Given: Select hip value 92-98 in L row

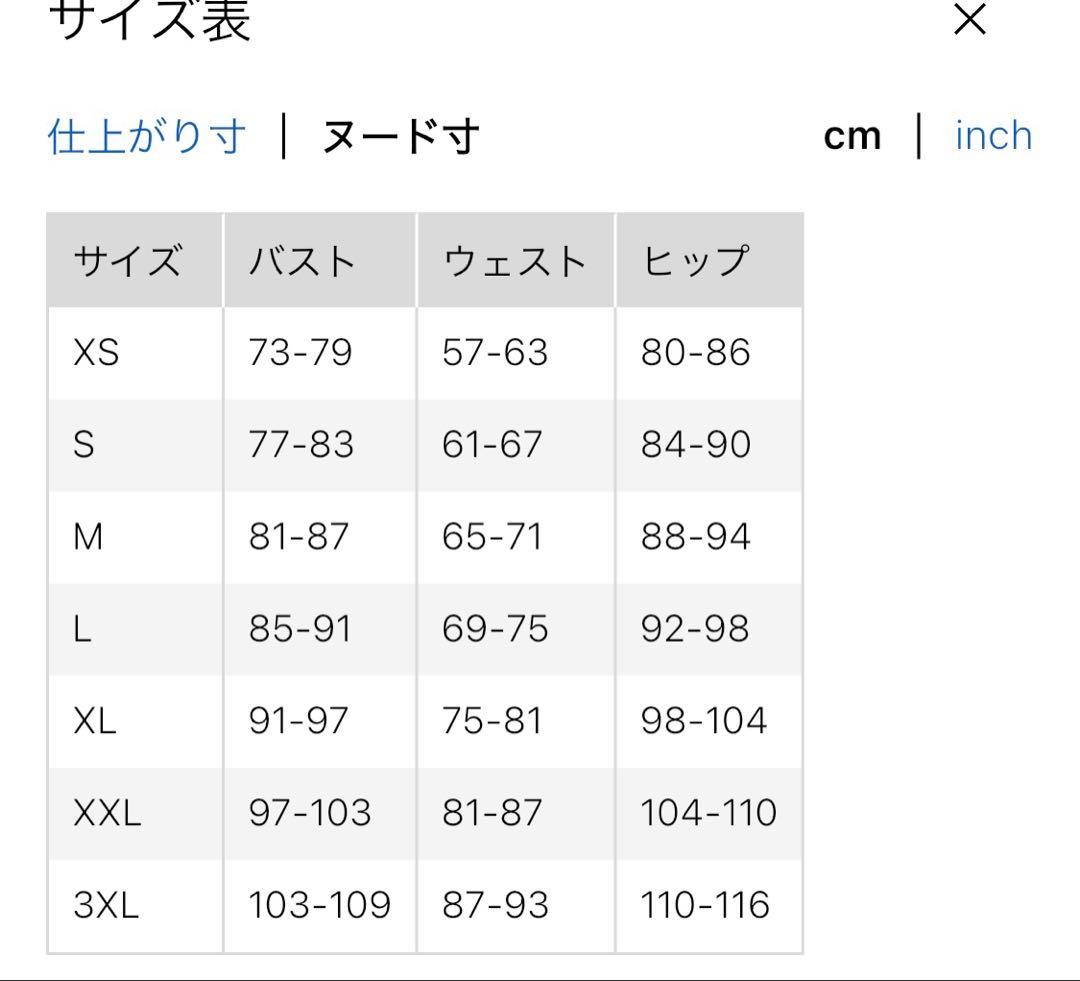Looking at the screenshot, I should click(x=694, y=629).
